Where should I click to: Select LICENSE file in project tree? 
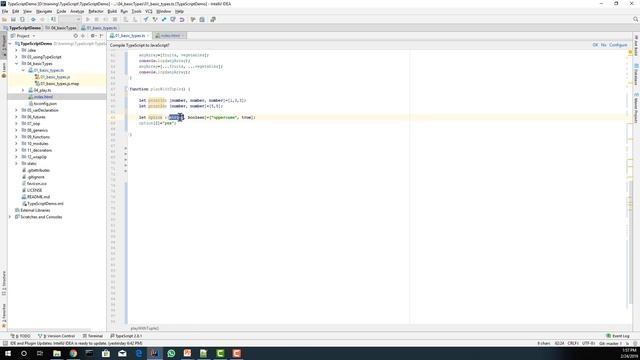pos(32,190)
